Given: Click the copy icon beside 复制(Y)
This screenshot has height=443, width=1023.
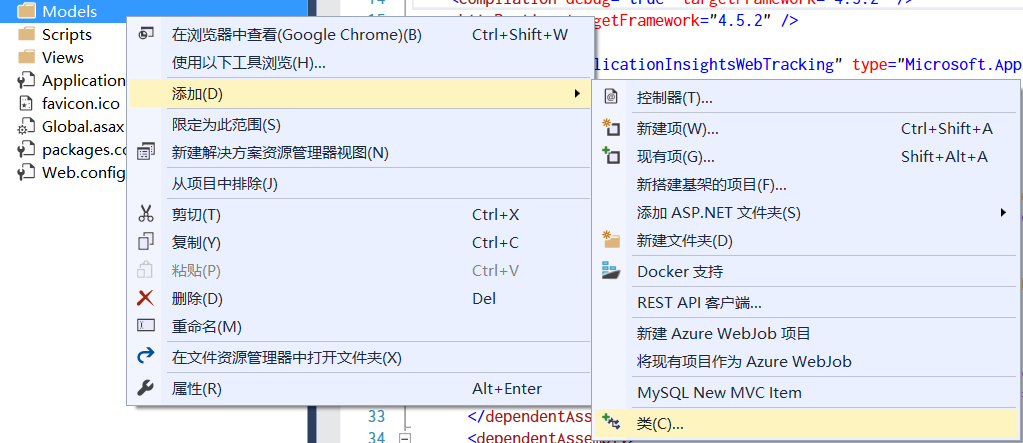Looking at the screenshot, I should [146, 242].
